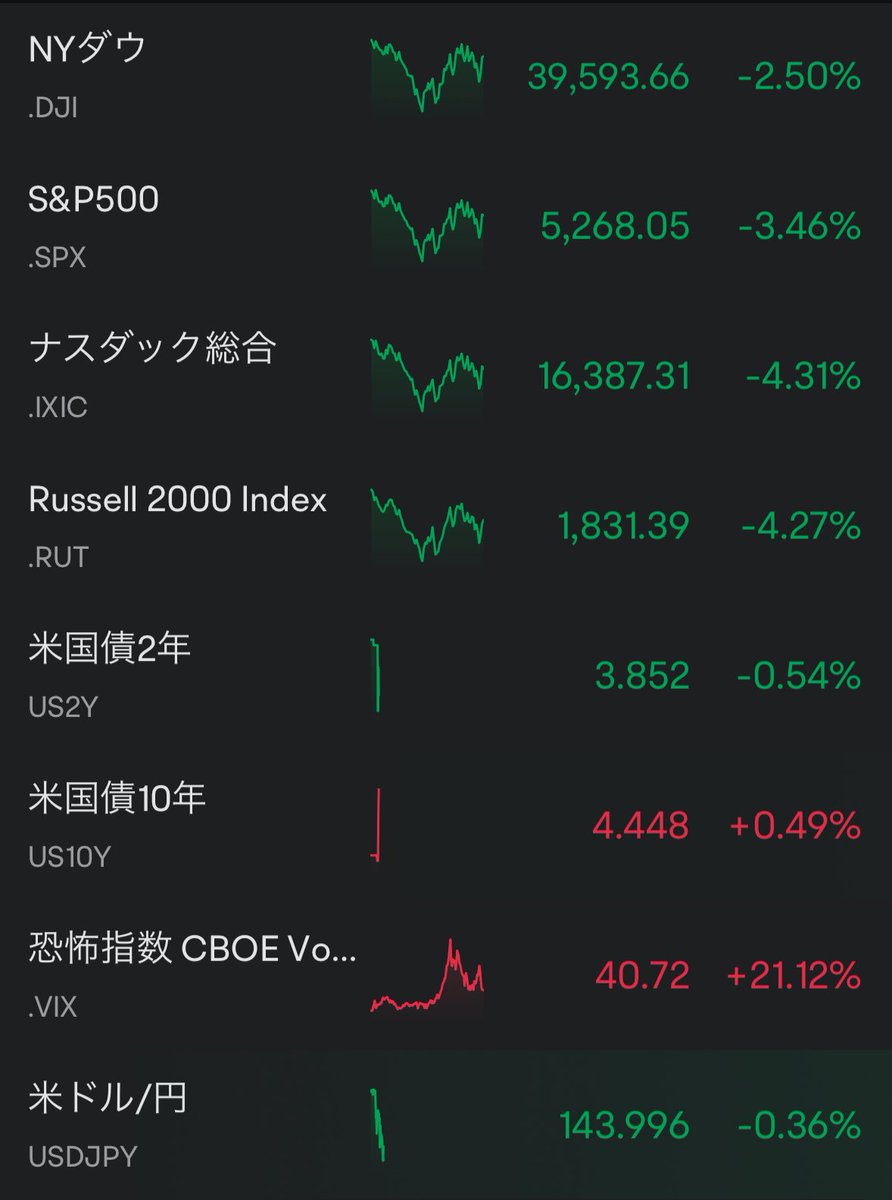This screenshot has width=892, height=1200.
Task: Open the ナスダック総合 sparkline chart
Action: 427,376
